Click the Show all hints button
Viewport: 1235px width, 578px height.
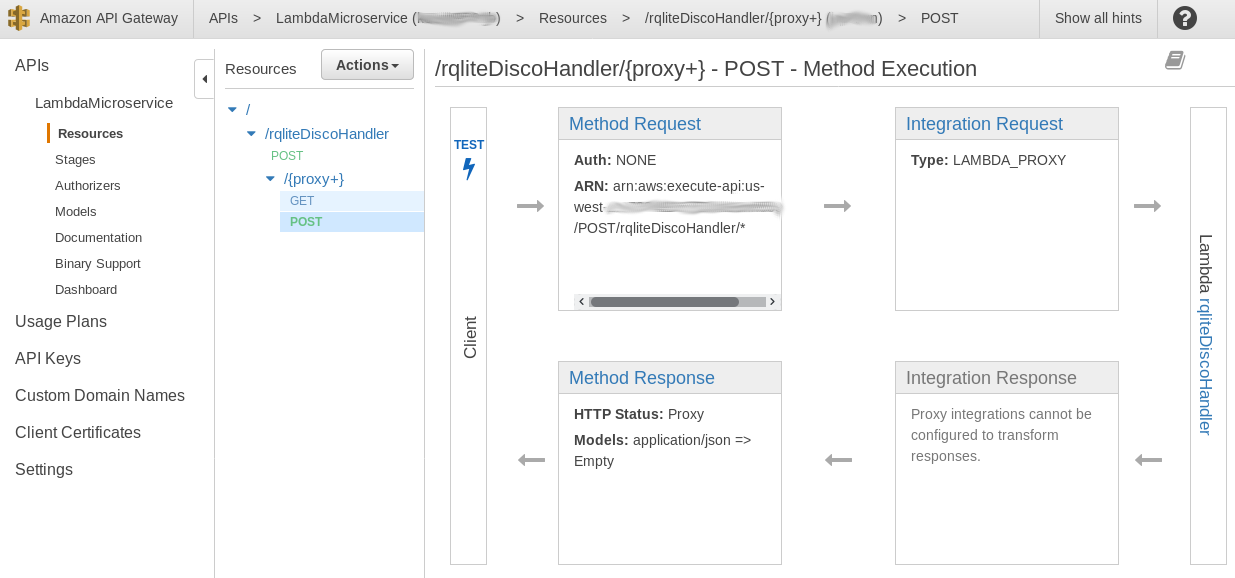1097,17
